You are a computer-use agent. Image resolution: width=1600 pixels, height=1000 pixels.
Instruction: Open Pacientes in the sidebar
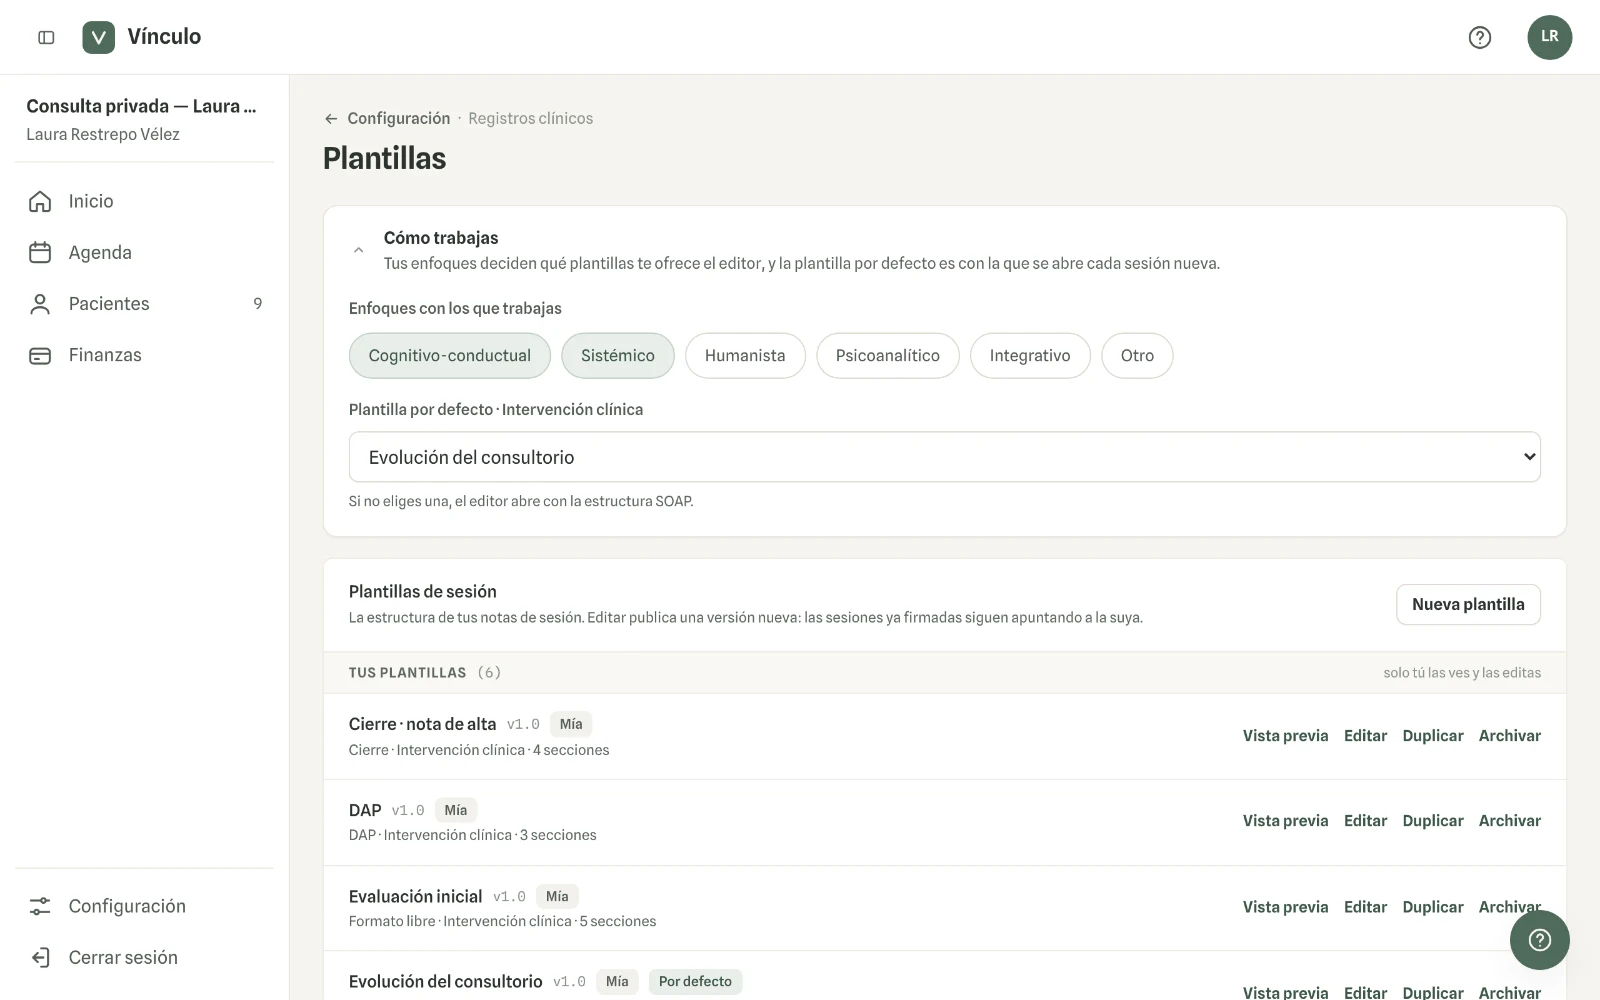(x=145, y=304)
